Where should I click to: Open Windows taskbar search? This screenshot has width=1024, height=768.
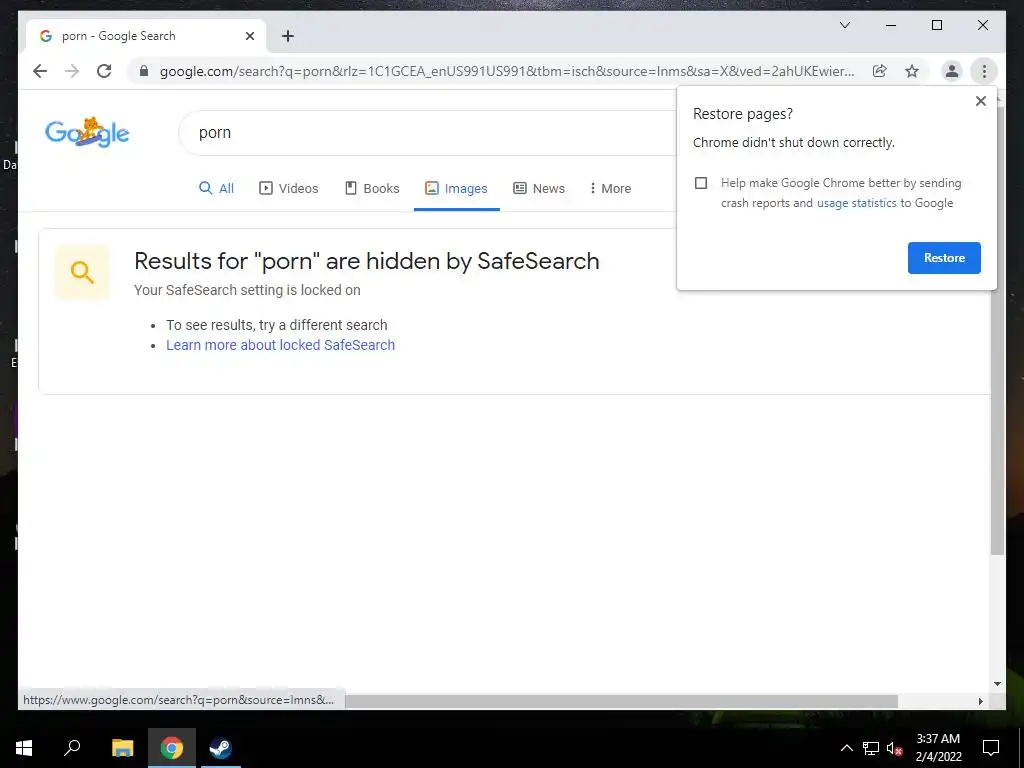[72, 748]
